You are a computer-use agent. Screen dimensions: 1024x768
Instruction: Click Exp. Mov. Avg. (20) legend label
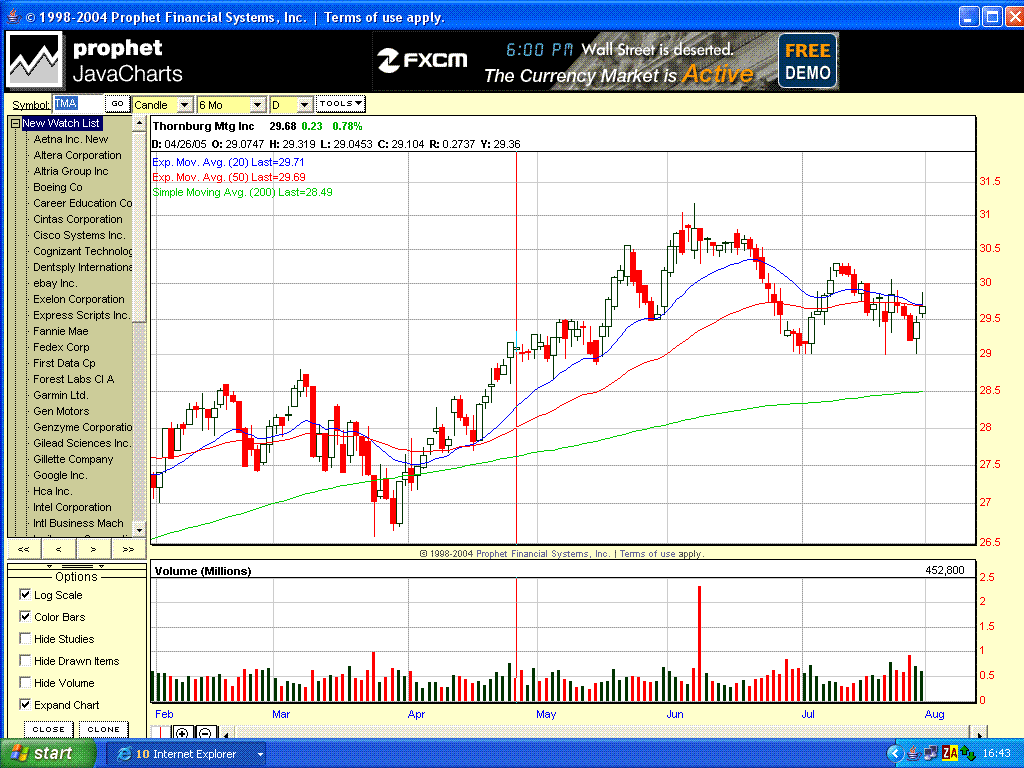[228, 162]
